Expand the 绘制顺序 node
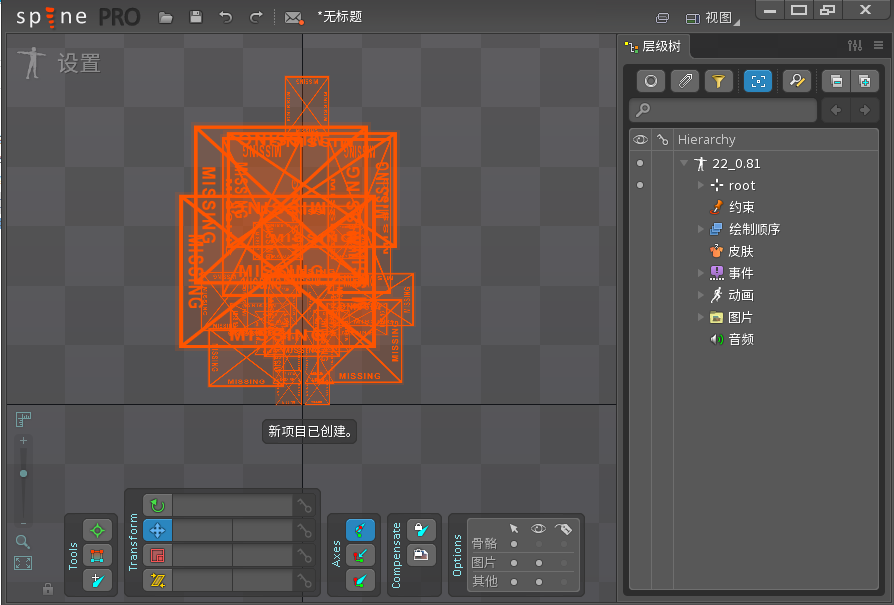The width and height of the screenshot is (894, 605). tap(701, 229)
